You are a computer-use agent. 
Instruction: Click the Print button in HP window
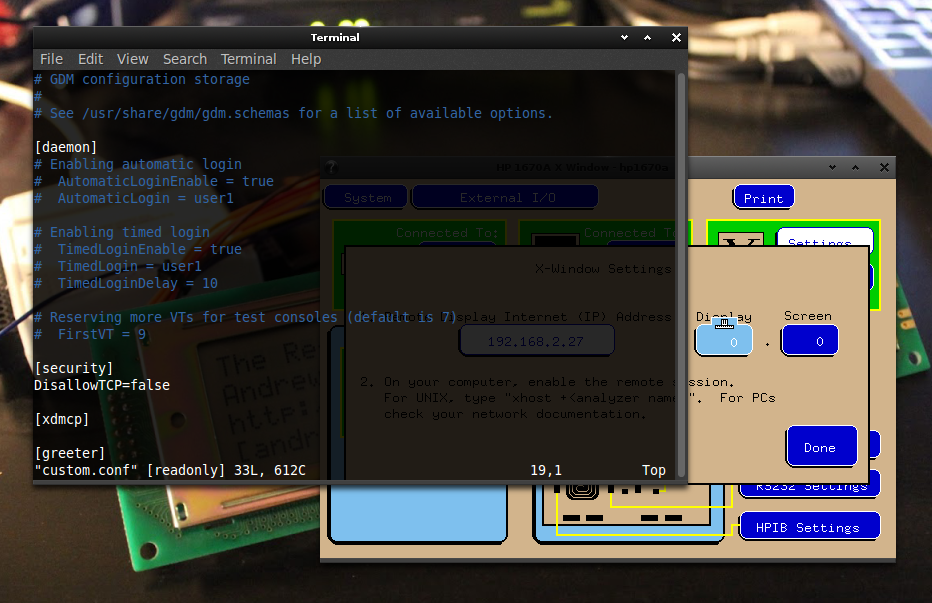pos(763,198)
